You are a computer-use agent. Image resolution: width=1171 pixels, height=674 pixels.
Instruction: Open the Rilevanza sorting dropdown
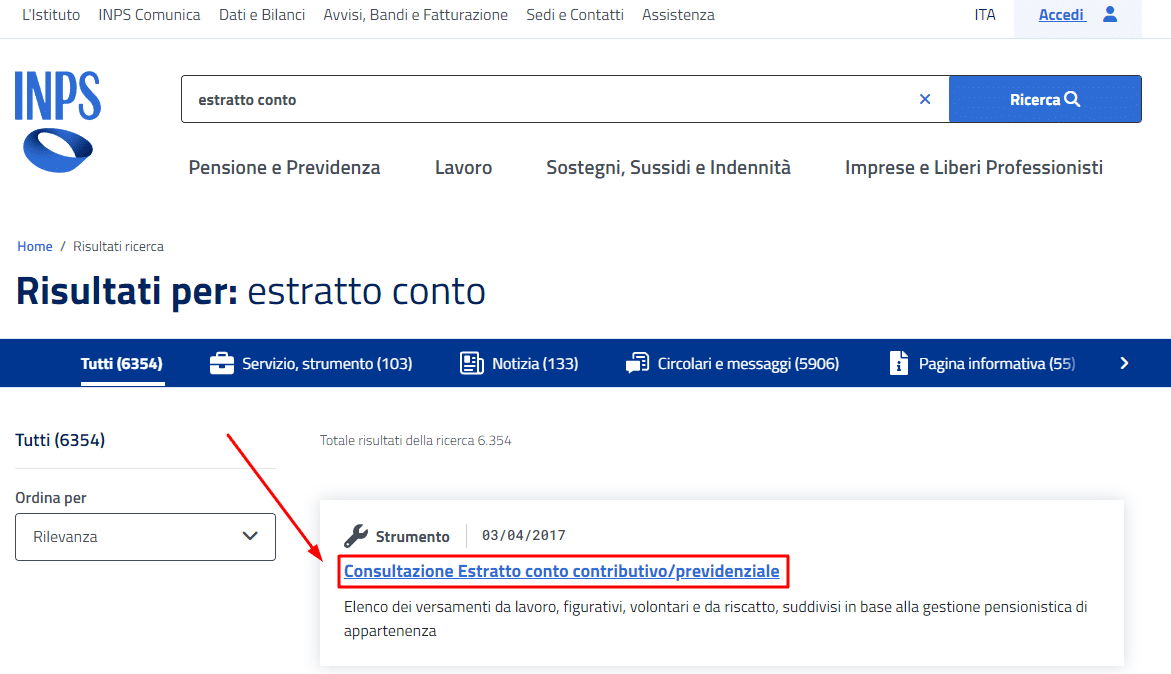tap(145, 537)
